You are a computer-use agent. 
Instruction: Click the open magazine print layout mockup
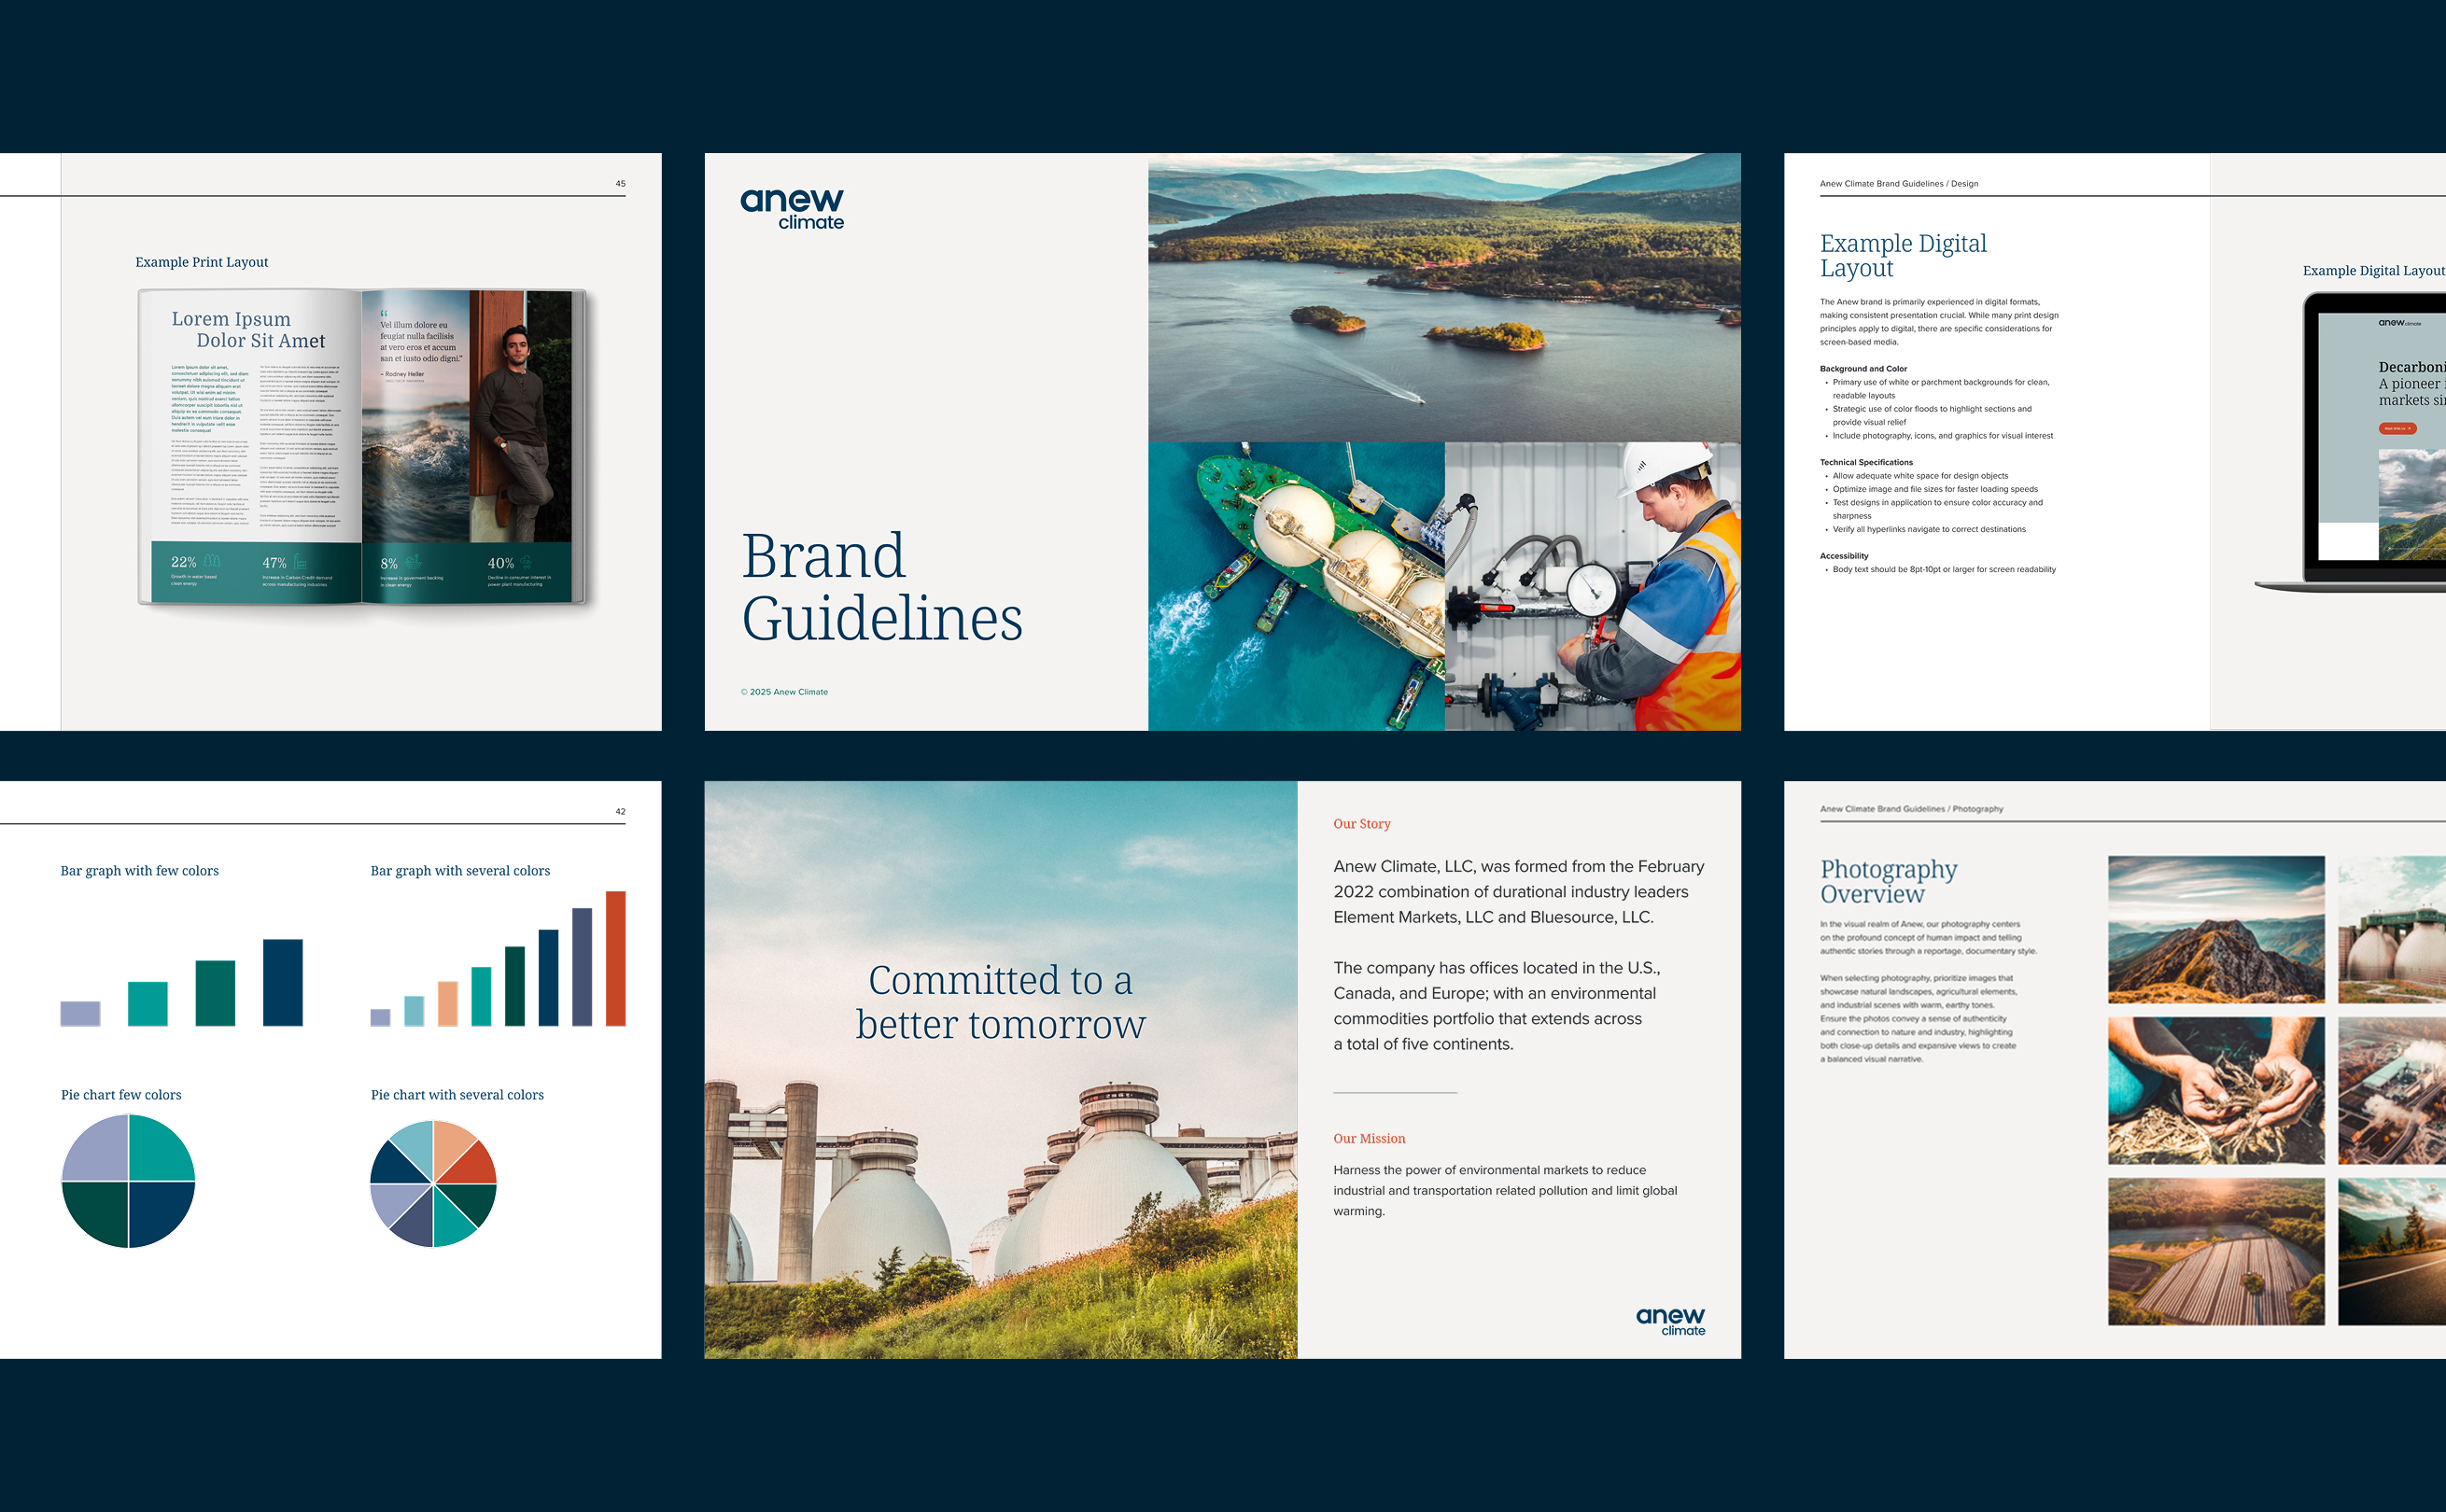click(x=364, y=447)
